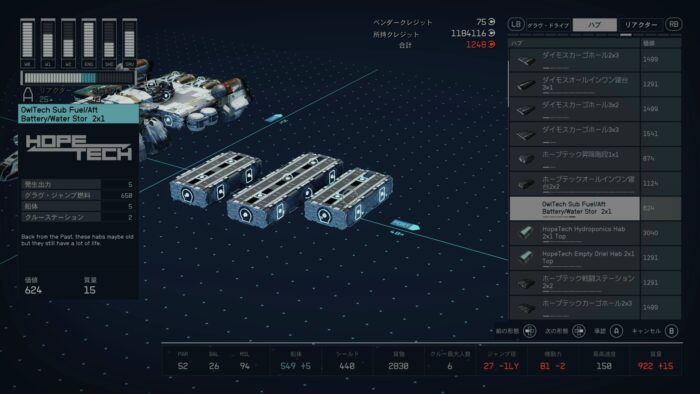Screen dimensions: 700x394
Task: Click the RB bumper icon
Action: (x=673, y=24)
